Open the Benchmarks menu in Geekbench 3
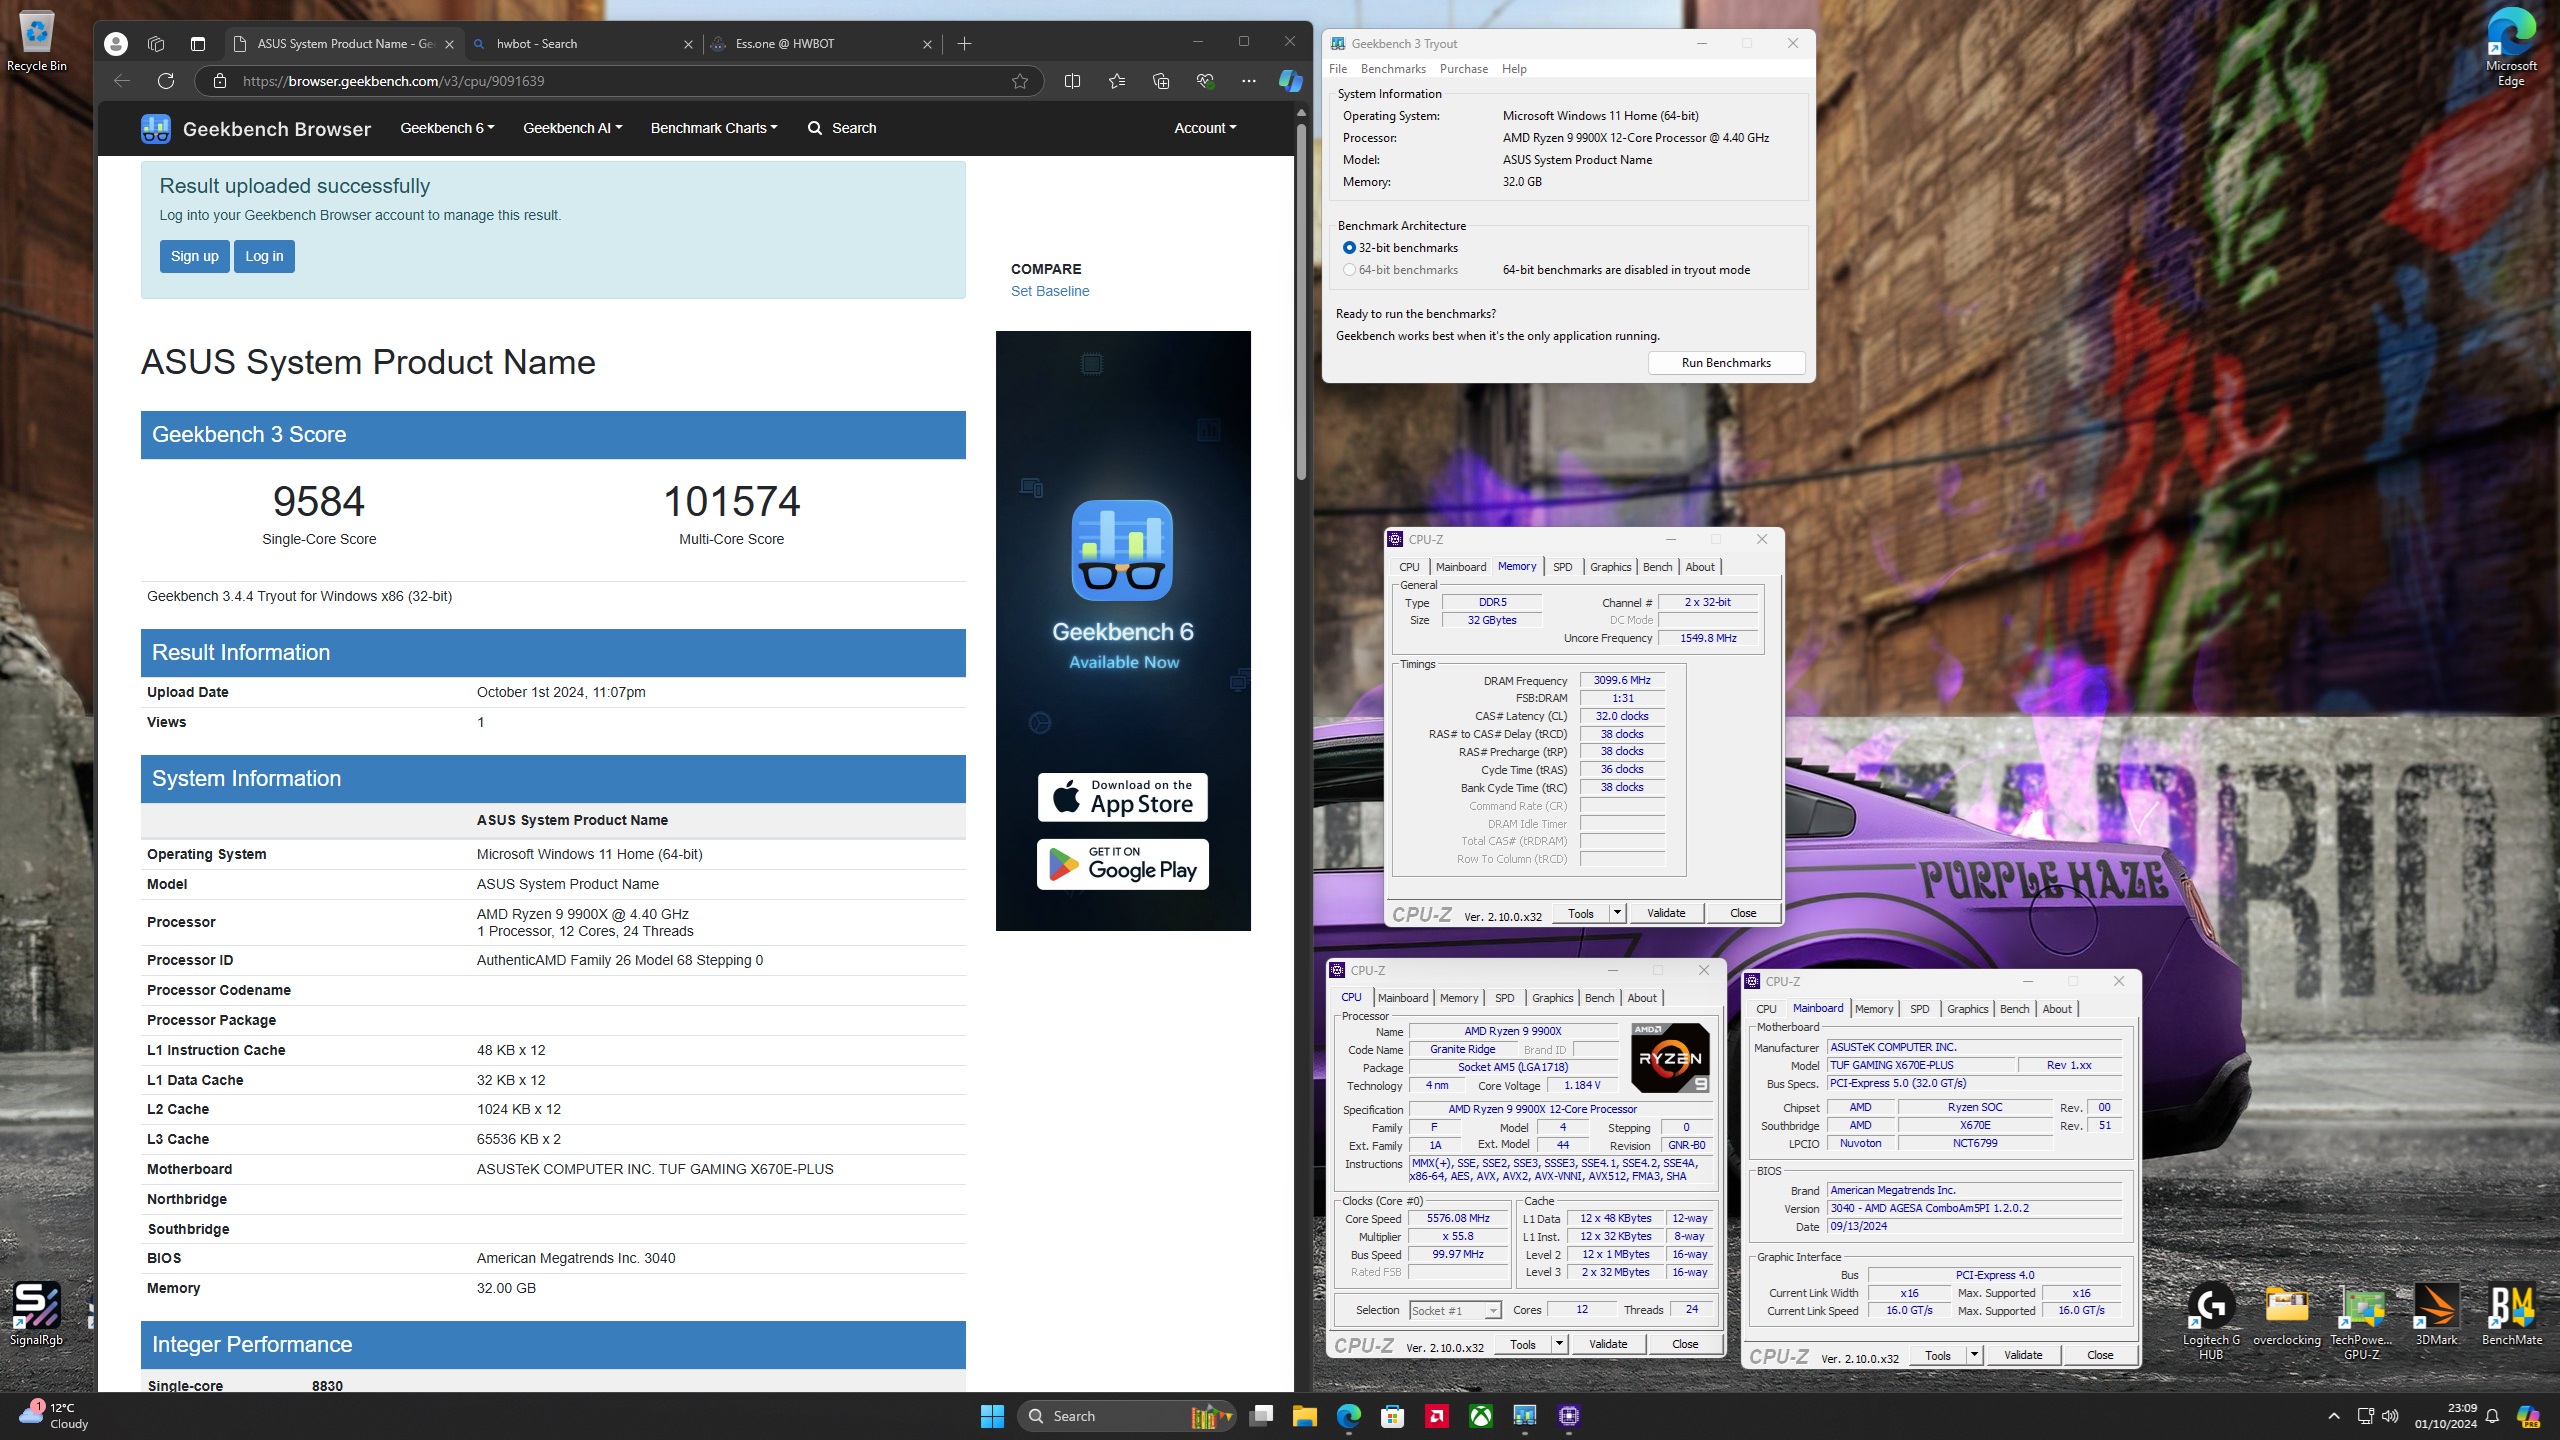2560x1440 pixels. 1393,69
